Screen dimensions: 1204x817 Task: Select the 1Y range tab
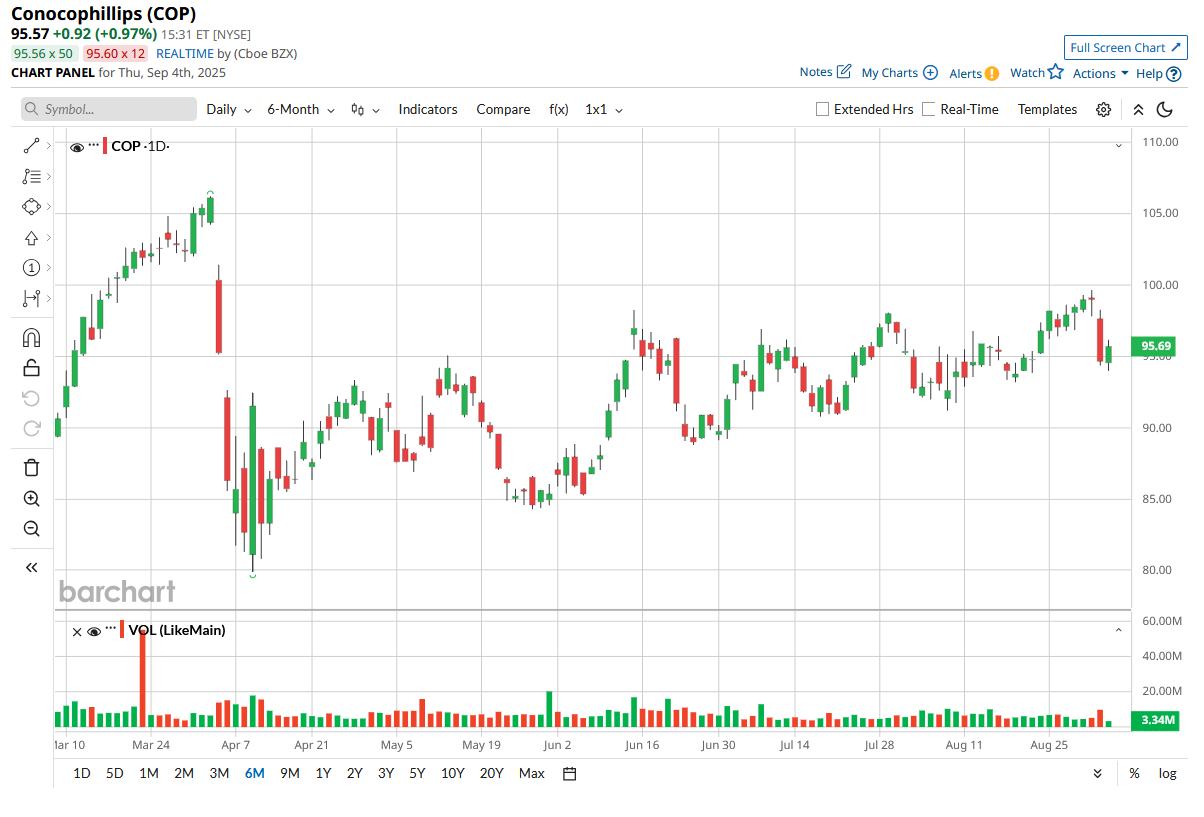coord(323,773)
